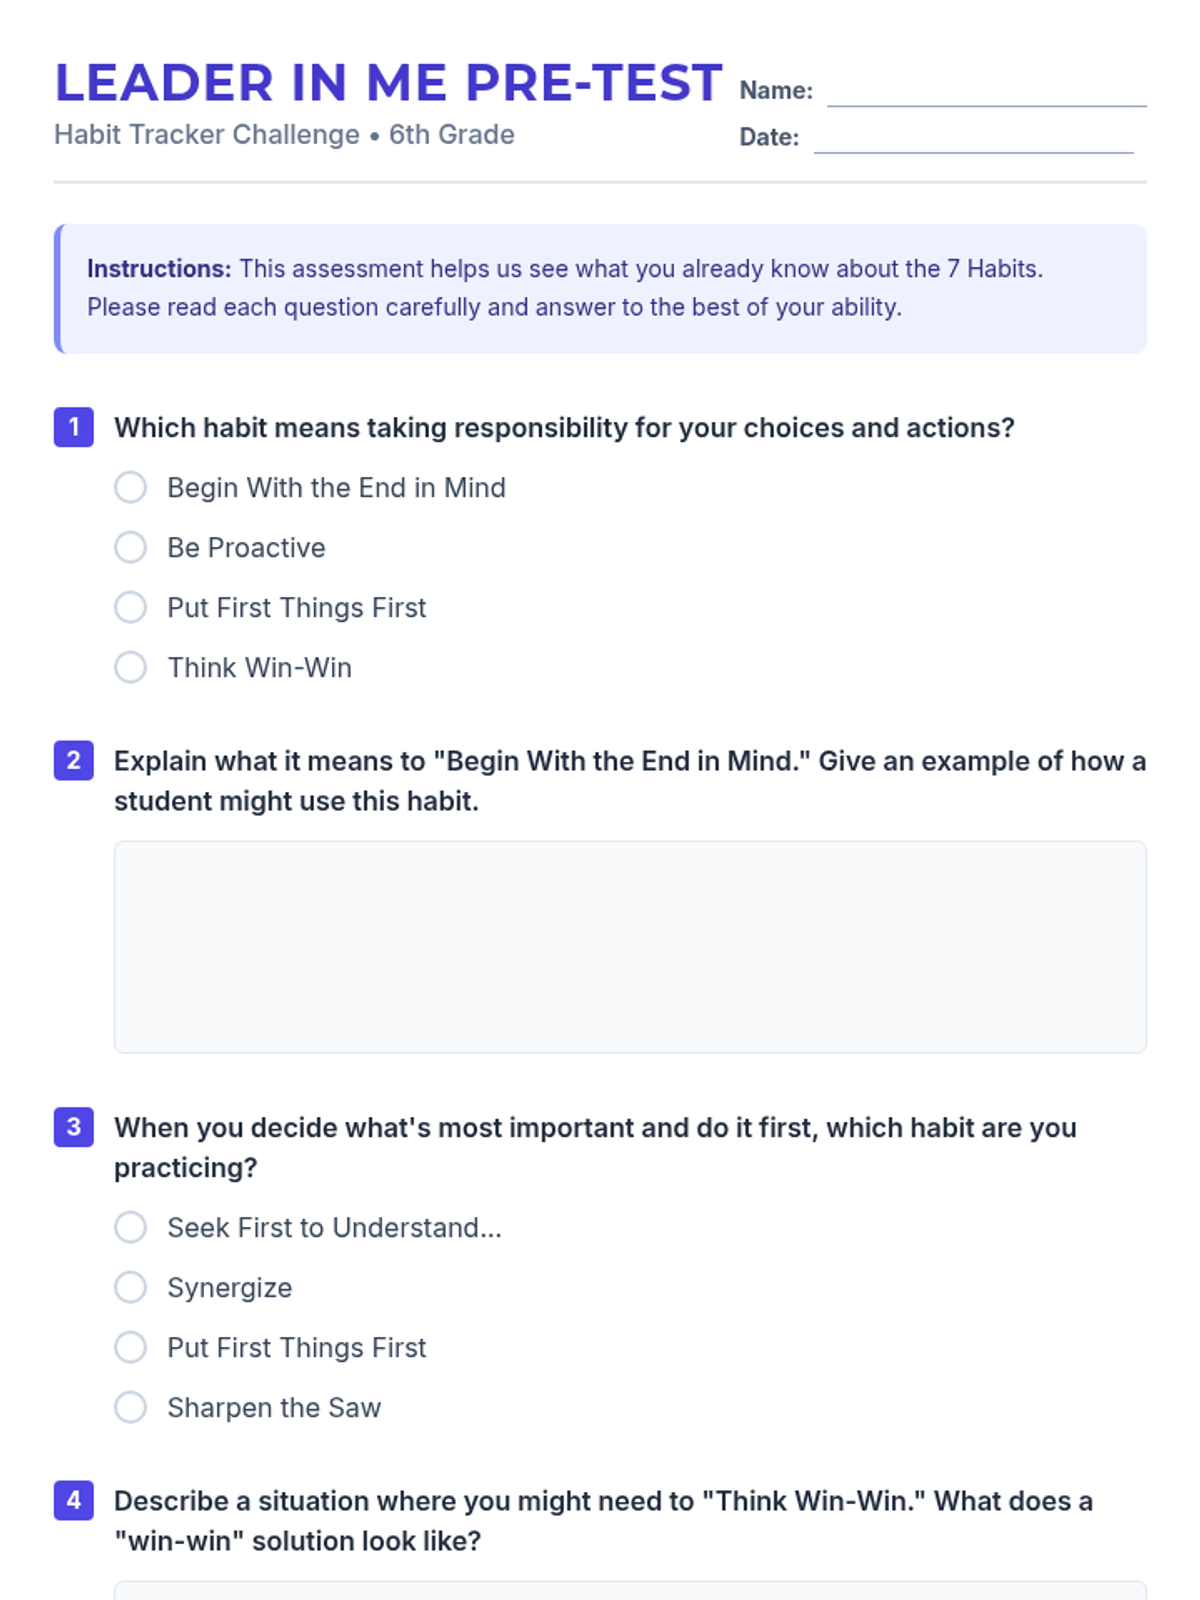Choose the 'Synergize' radio button
1200x1600 pixels.
pyautogui.click(x=130, y=1288)
